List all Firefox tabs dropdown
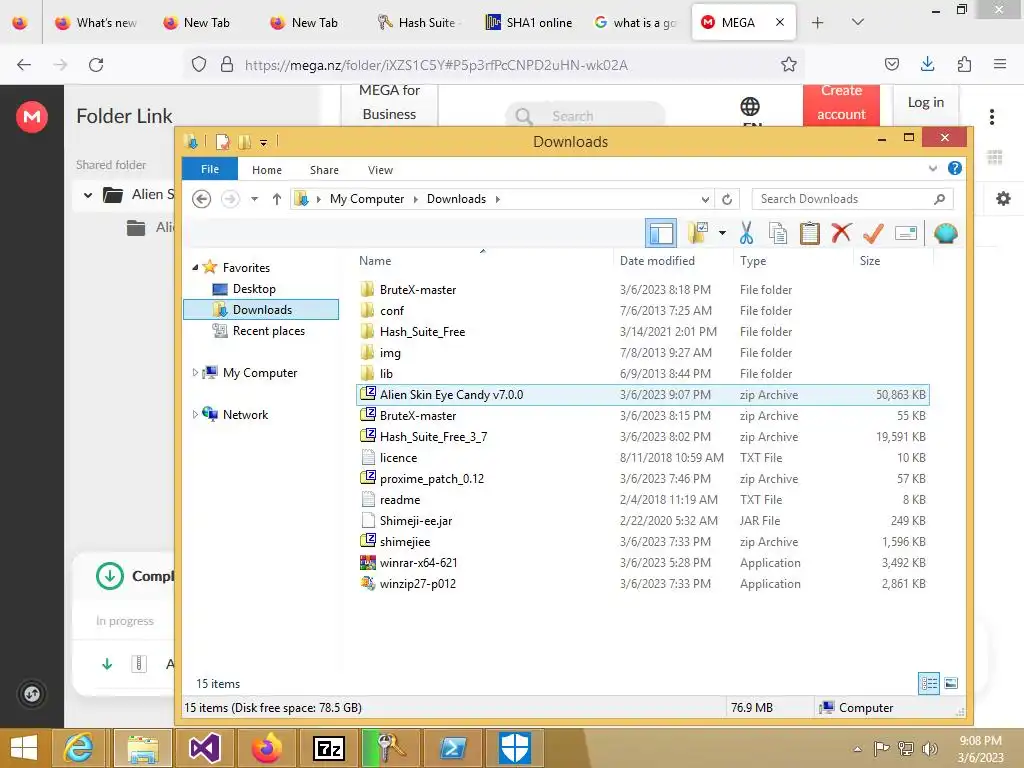The width and height of the screenshot is (1024, 768). pos(857,22)
